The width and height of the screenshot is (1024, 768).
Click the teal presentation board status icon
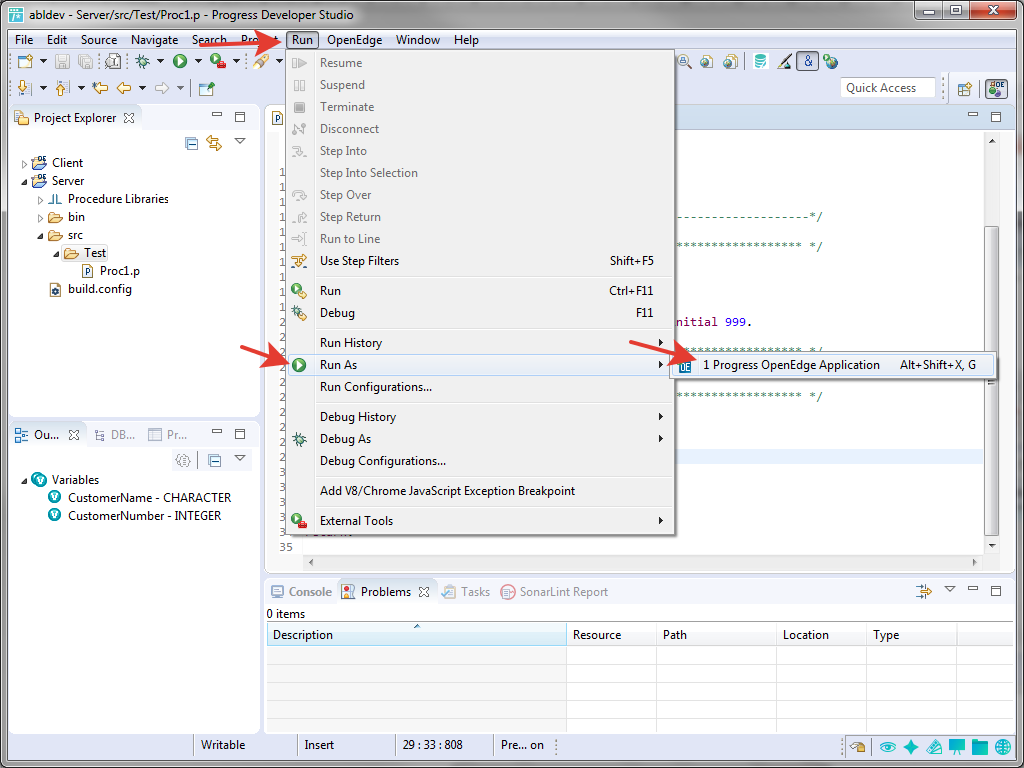(957, 747)
